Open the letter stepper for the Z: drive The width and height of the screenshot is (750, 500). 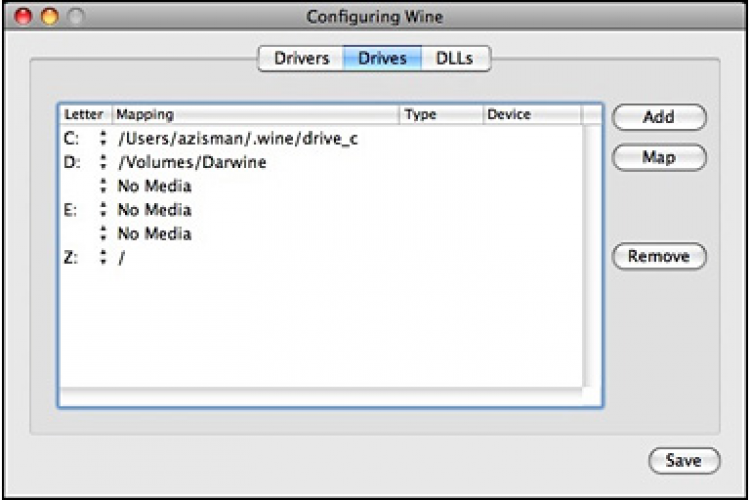[103, 257]
